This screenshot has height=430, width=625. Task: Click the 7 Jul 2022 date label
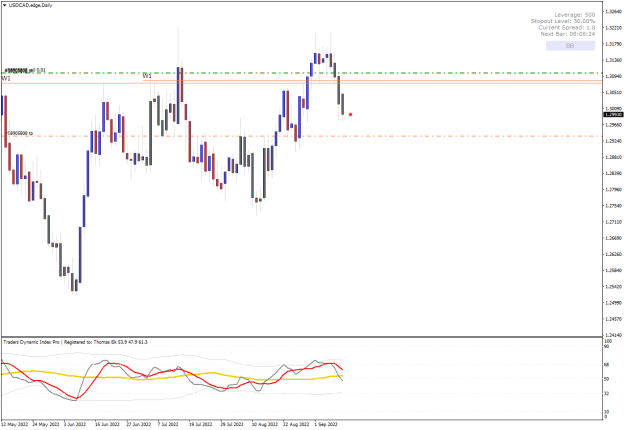pyautogui.click(x=168, y=424)
